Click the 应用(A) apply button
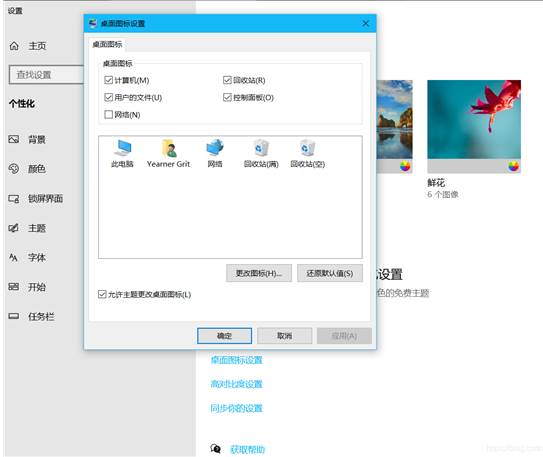Image resolution: width=543 pixels, height=457 pixels. tap(344, 336)
